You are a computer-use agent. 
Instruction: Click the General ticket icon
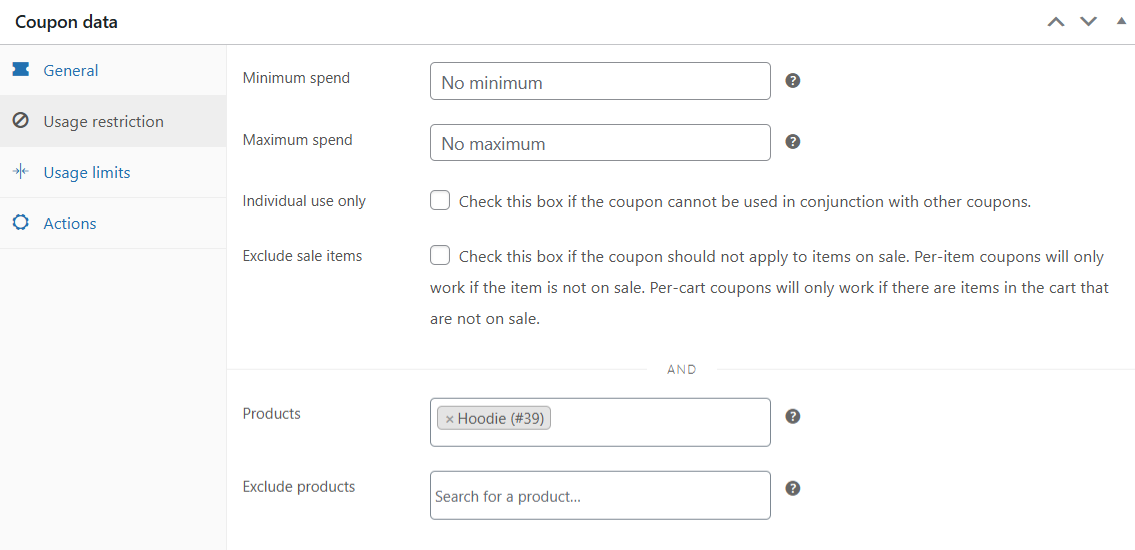coord(21,69)
